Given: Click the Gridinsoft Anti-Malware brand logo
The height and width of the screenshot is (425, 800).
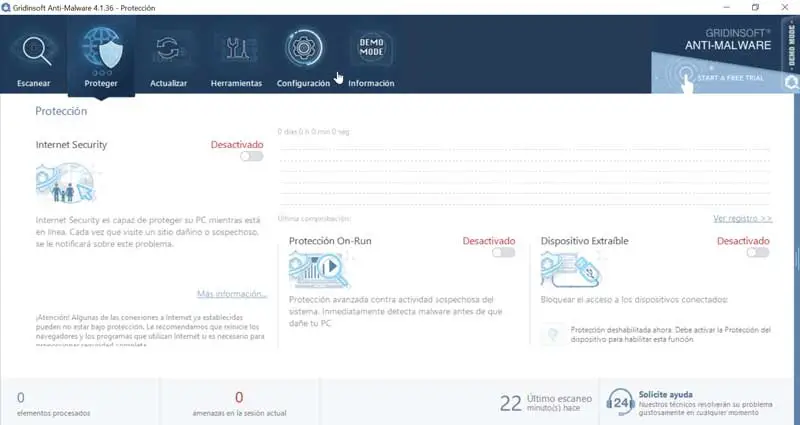Looking at the screenshot, I should click(728, 40).
